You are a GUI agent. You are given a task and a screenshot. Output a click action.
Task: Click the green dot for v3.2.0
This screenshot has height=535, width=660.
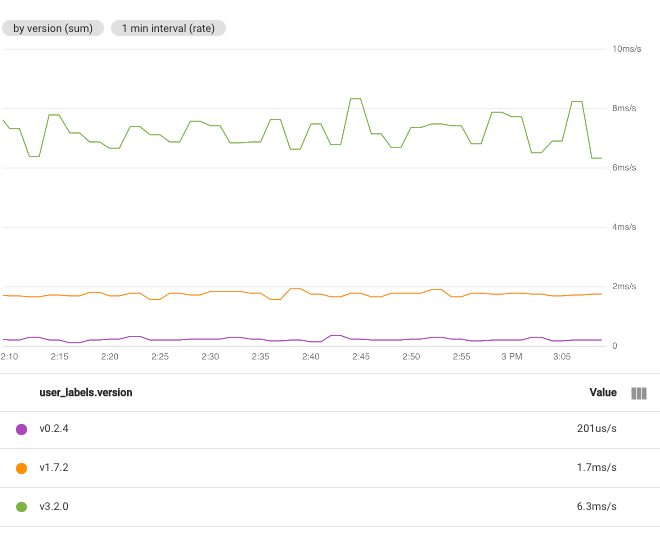tap(22, 507)
